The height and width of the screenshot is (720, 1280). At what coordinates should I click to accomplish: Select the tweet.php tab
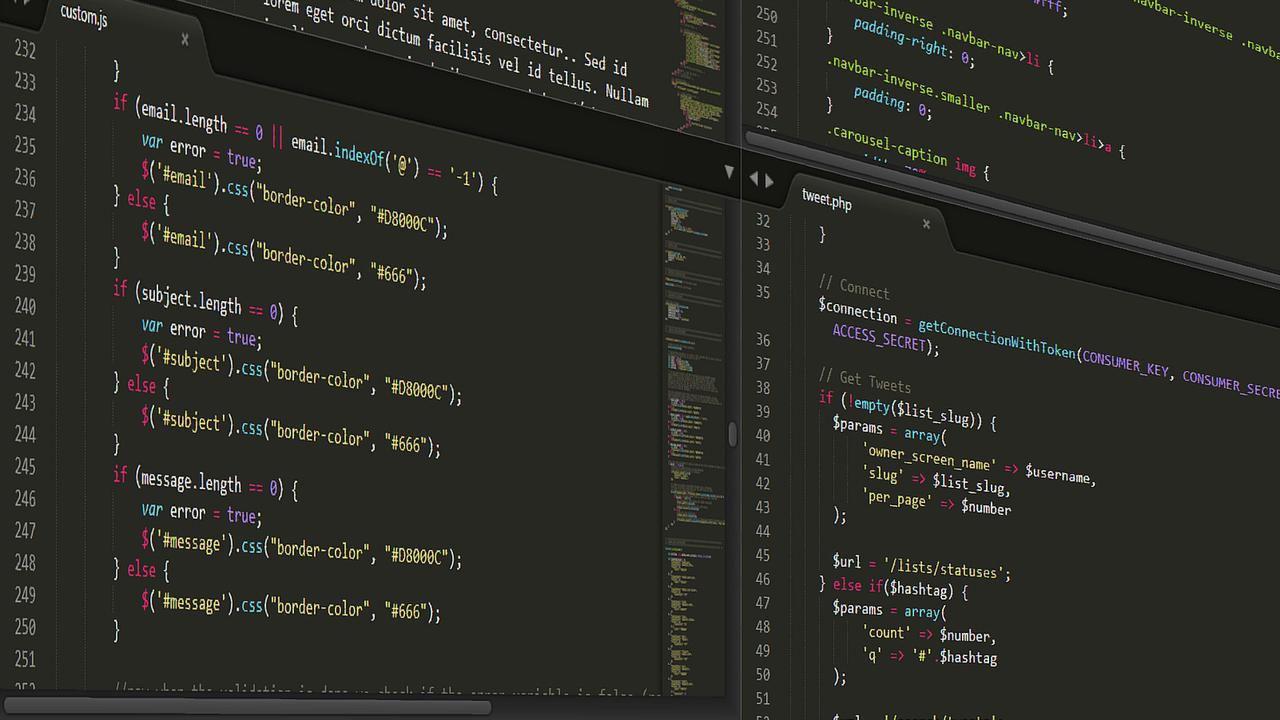click(x=826, y=200)
